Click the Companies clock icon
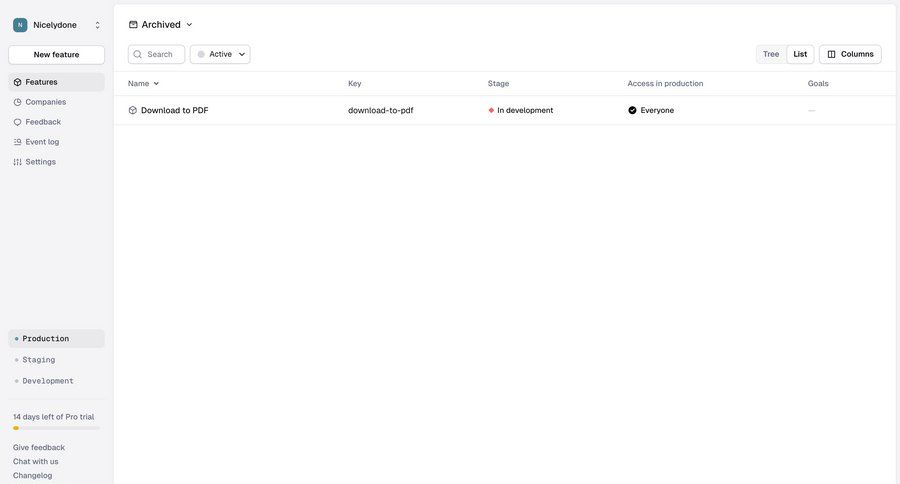This screenshot has height=484, width=900. 17,102
